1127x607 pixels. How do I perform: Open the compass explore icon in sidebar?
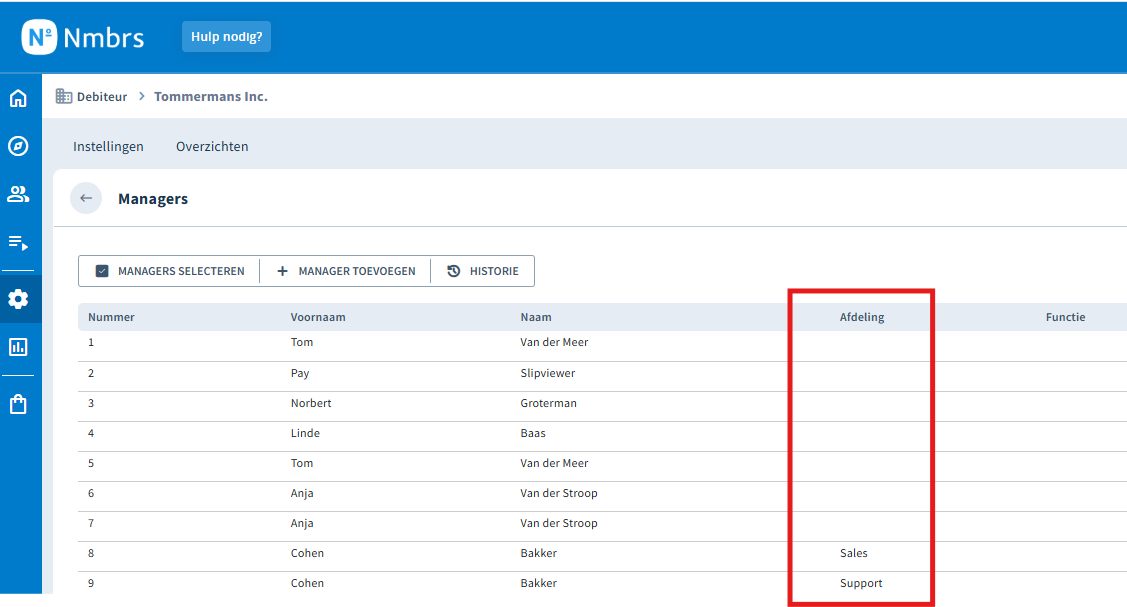pos(18,146)
